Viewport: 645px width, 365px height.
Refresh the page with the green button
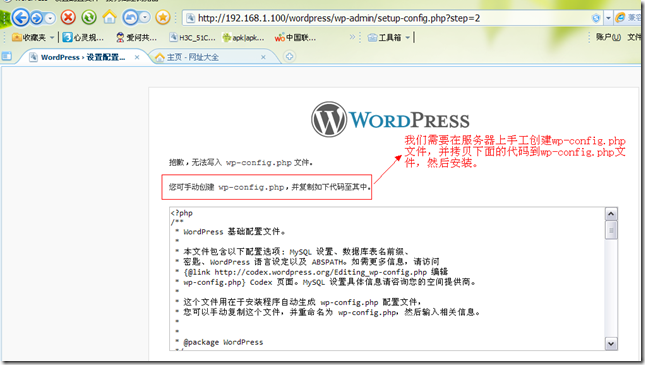pos(89,17)
